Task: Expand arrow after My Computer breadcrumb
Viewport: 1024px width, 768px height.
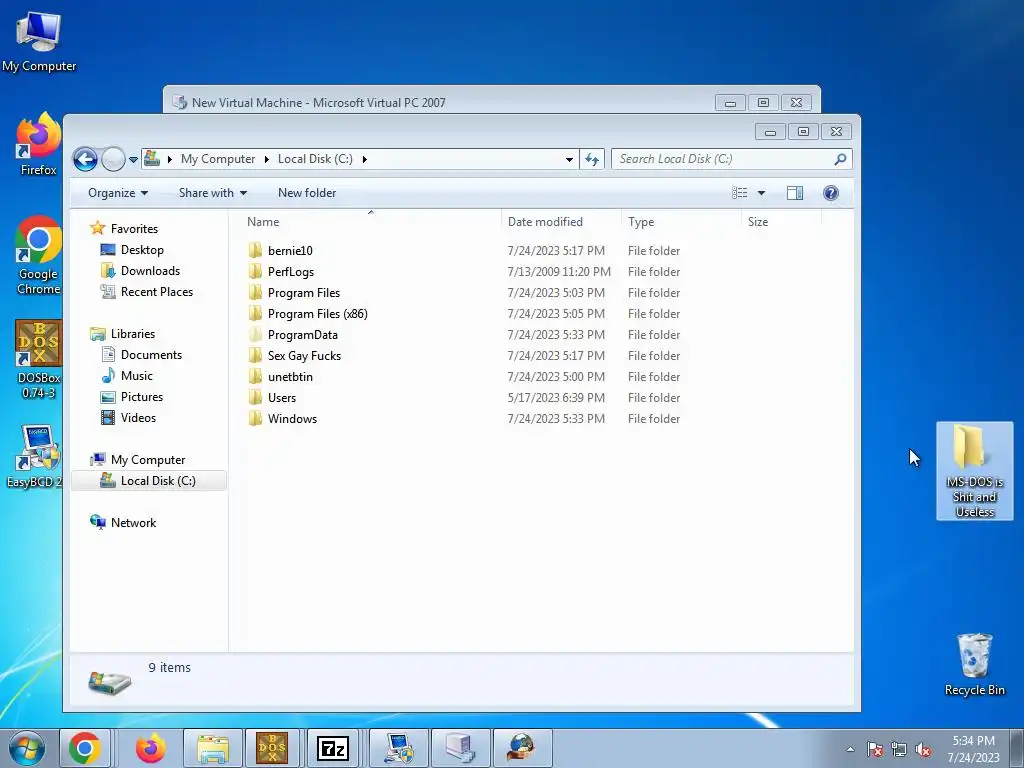Action: click(266, 159)
